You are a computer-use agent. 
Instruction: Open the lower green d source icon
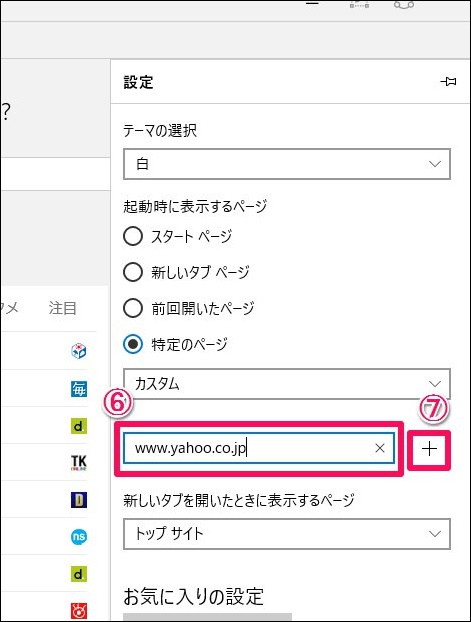[x=79, y=574]
